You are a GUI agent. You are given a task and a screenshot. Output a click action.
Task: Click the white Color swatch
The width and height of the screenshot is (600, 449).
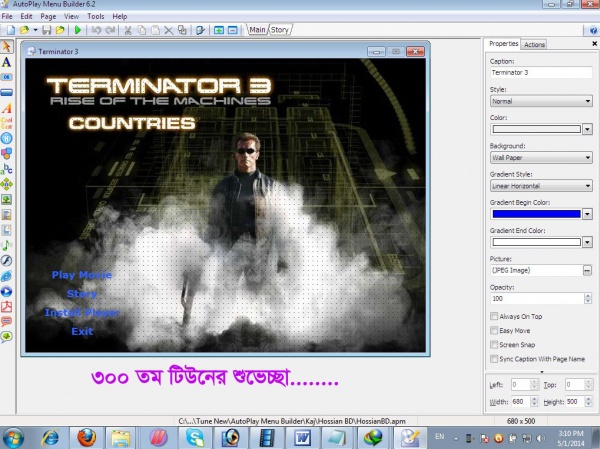click(536, 129)
